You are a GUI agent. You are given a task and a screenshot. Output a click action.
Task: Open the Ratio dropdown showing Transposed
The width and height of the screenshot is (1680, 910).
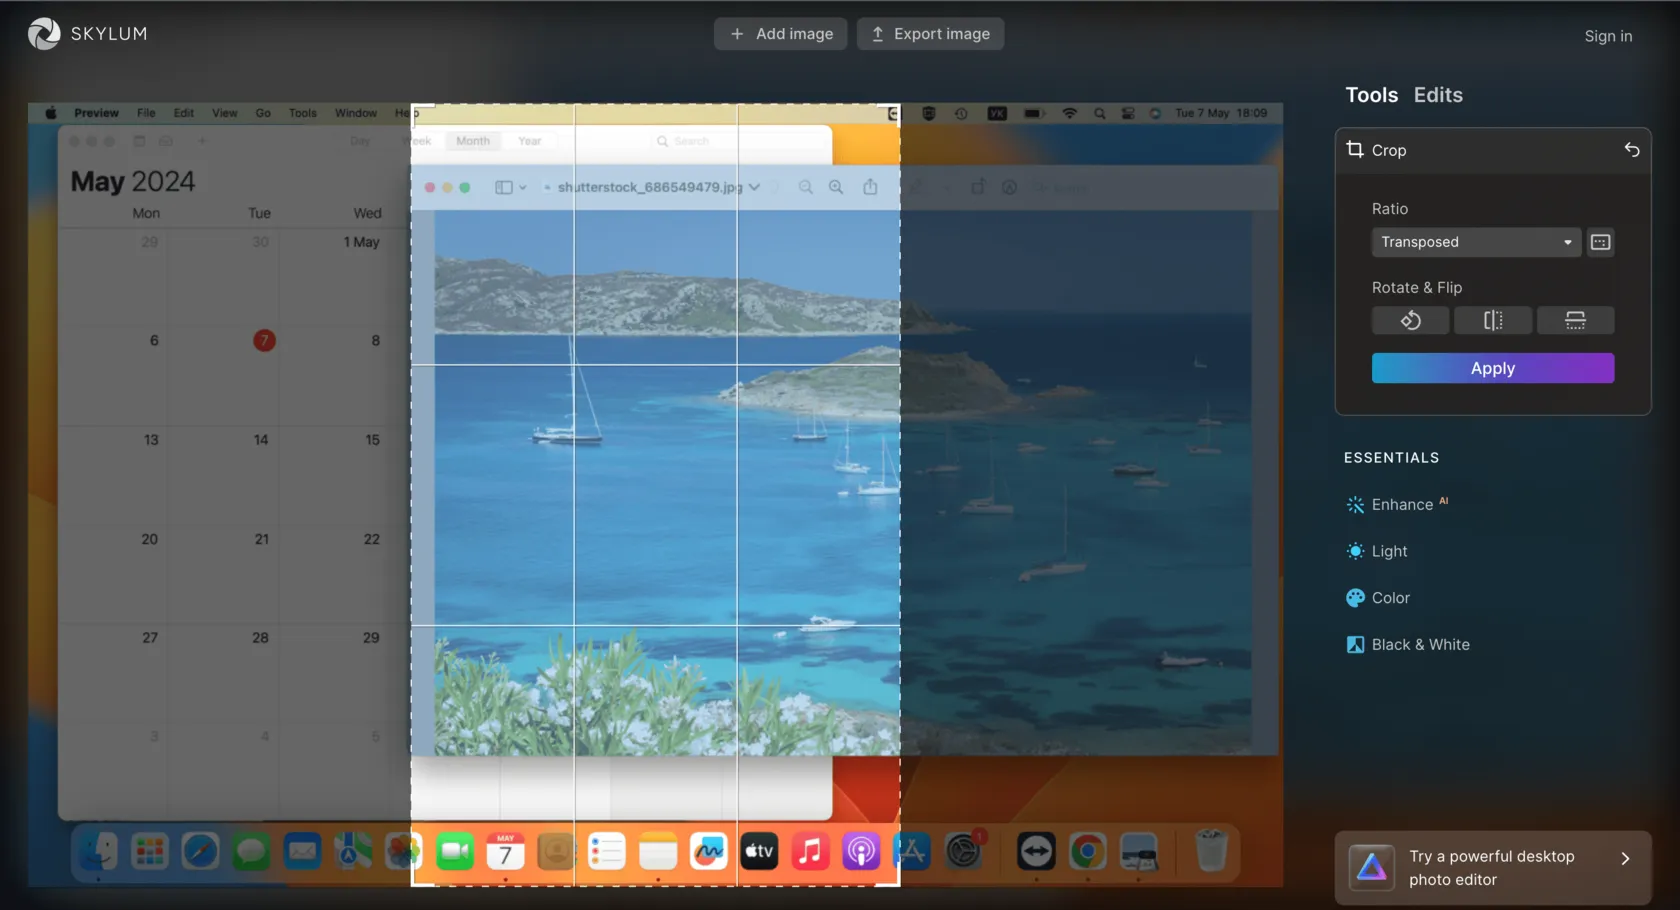tap(1475, 242)
